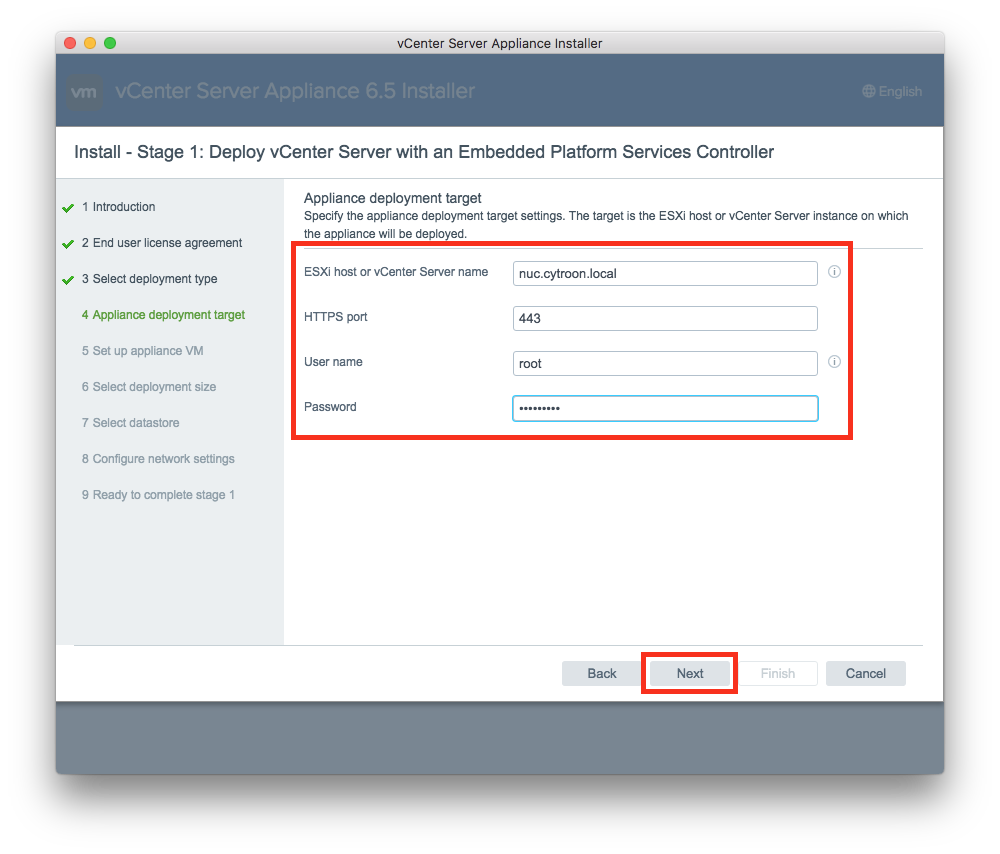Minimize the window with the yellow button
The image size is (1000, 854).
[90, 43]
